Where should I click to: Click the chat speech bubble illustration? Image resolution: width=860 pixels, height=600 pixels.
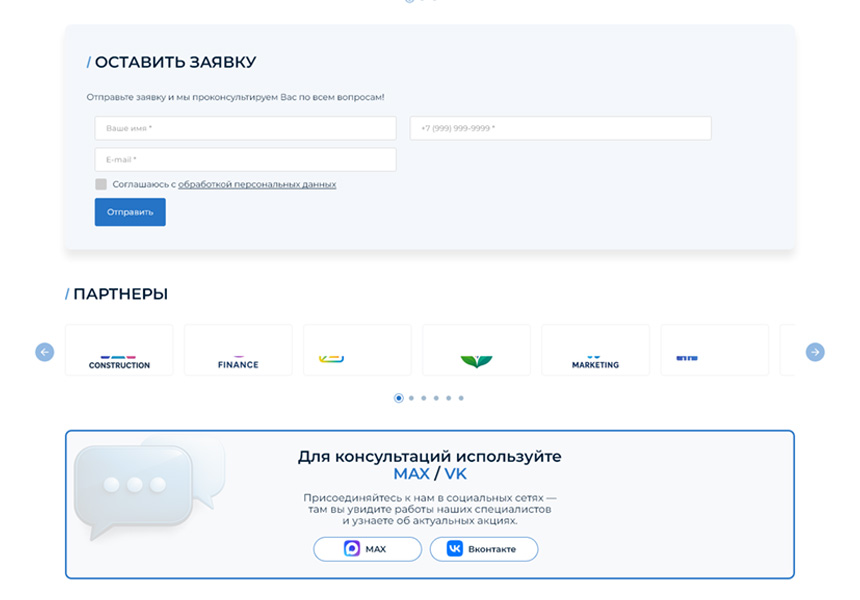[x=145, y=485]
